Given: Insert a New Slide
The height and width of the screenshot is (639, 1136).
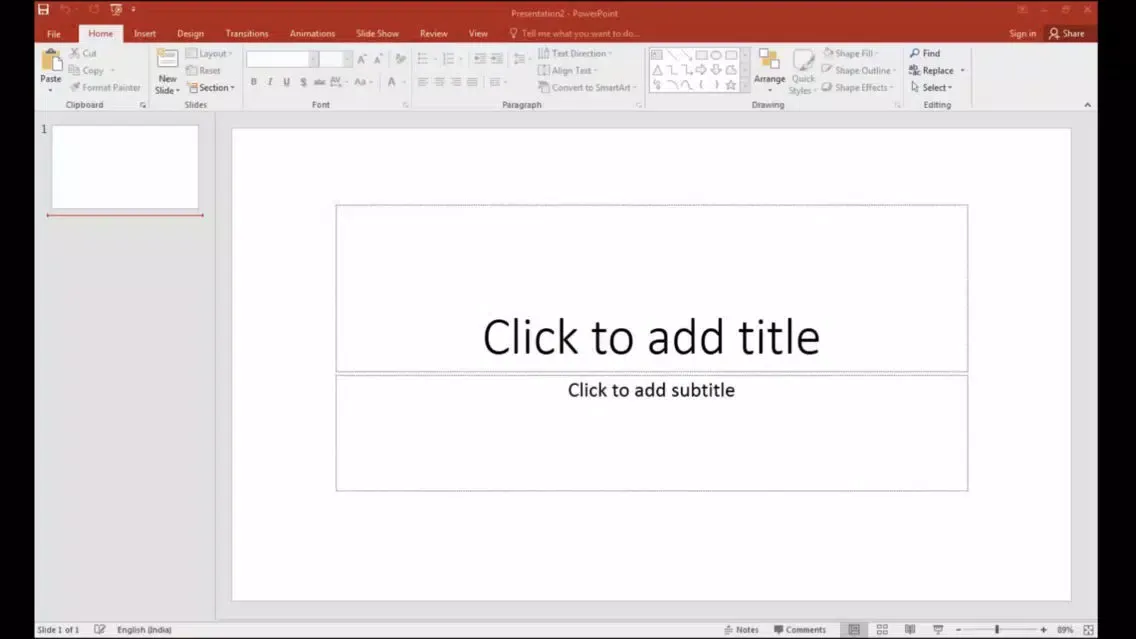Looking at the screenshot, I should coord(167,61).
